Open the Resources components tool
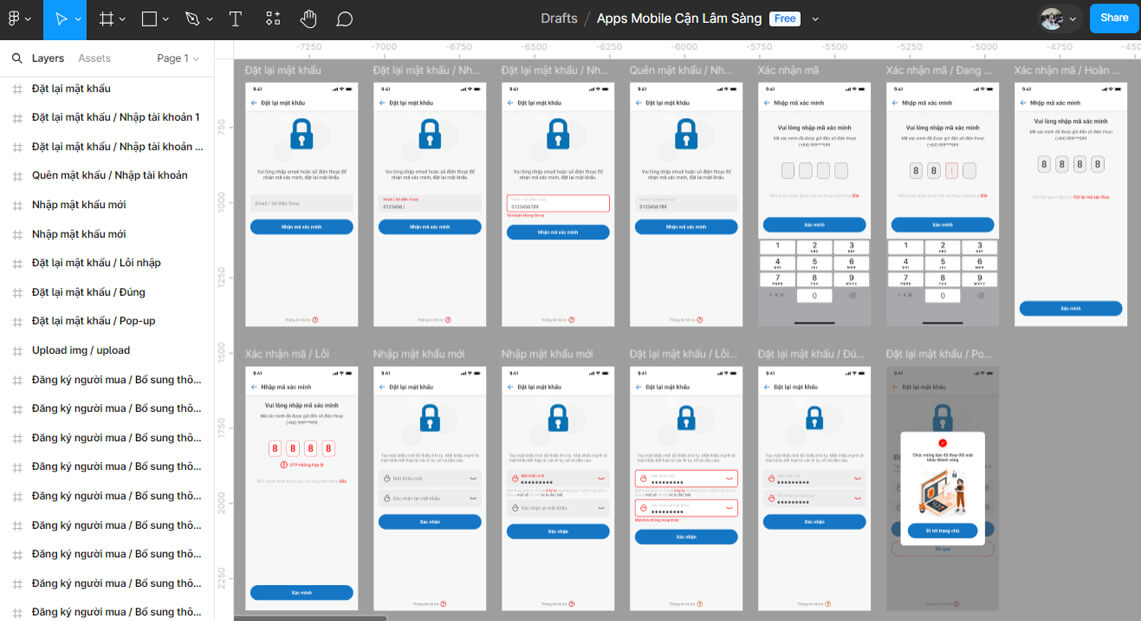Screen dimensions: 1141x621 pos(273,18)
